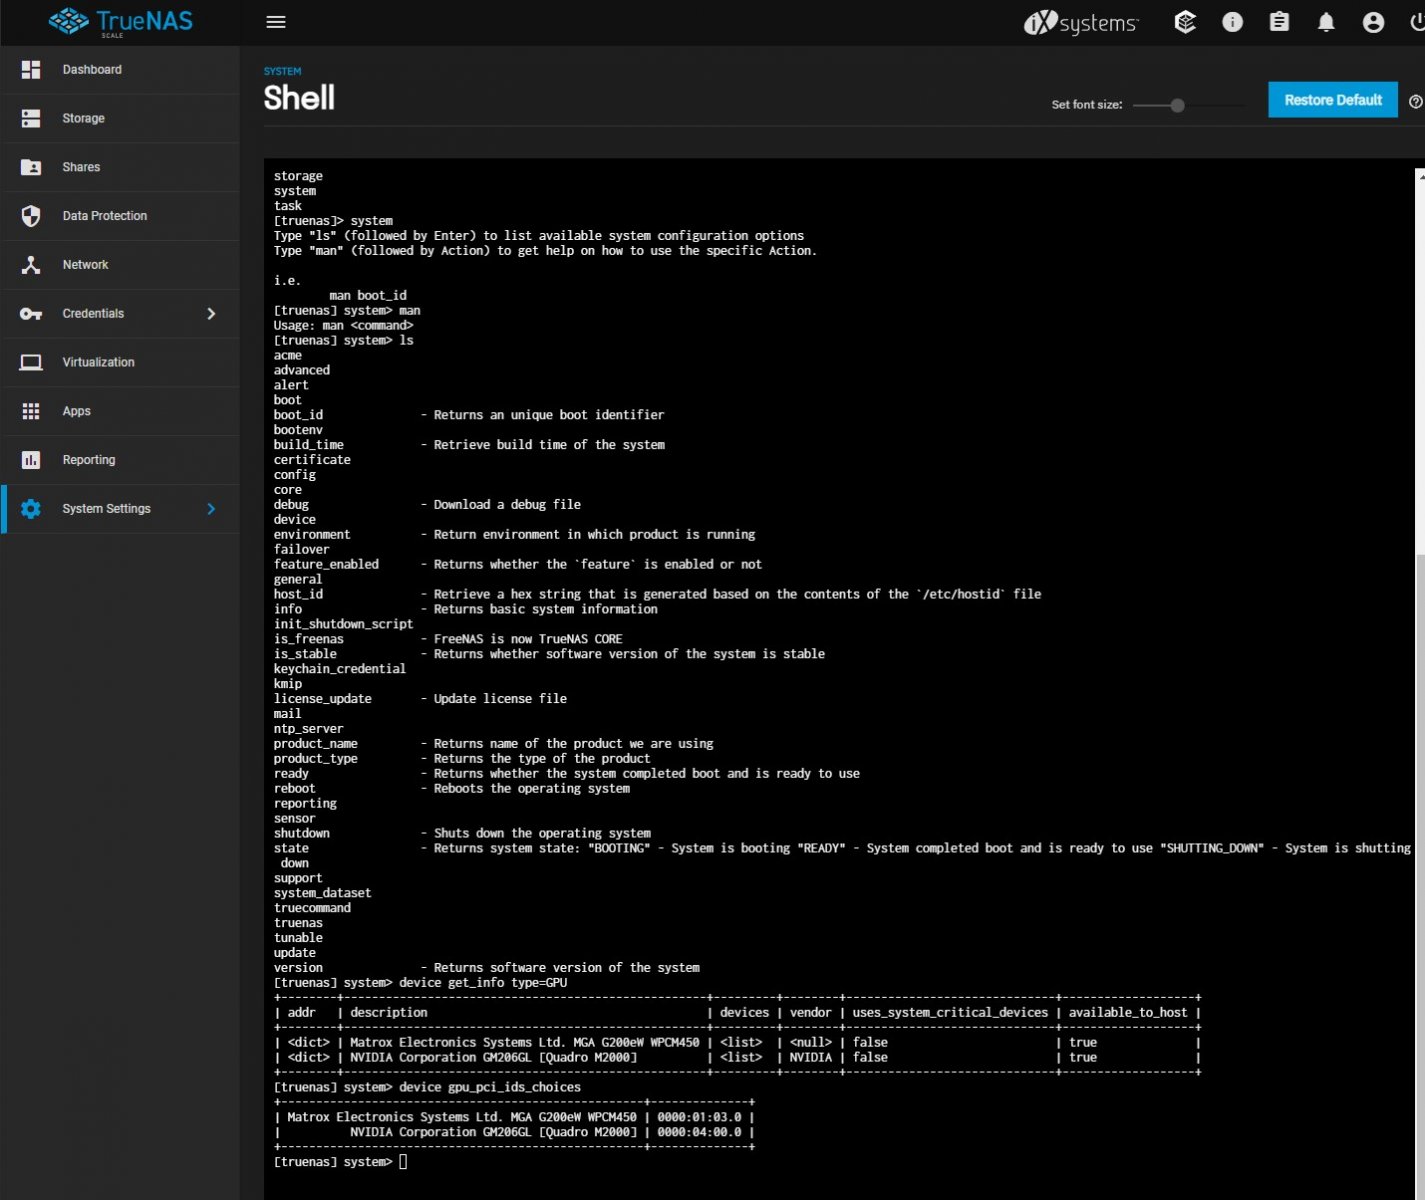Click the Power icon
The image size is (1425, 1200).
coord(1417,22)
